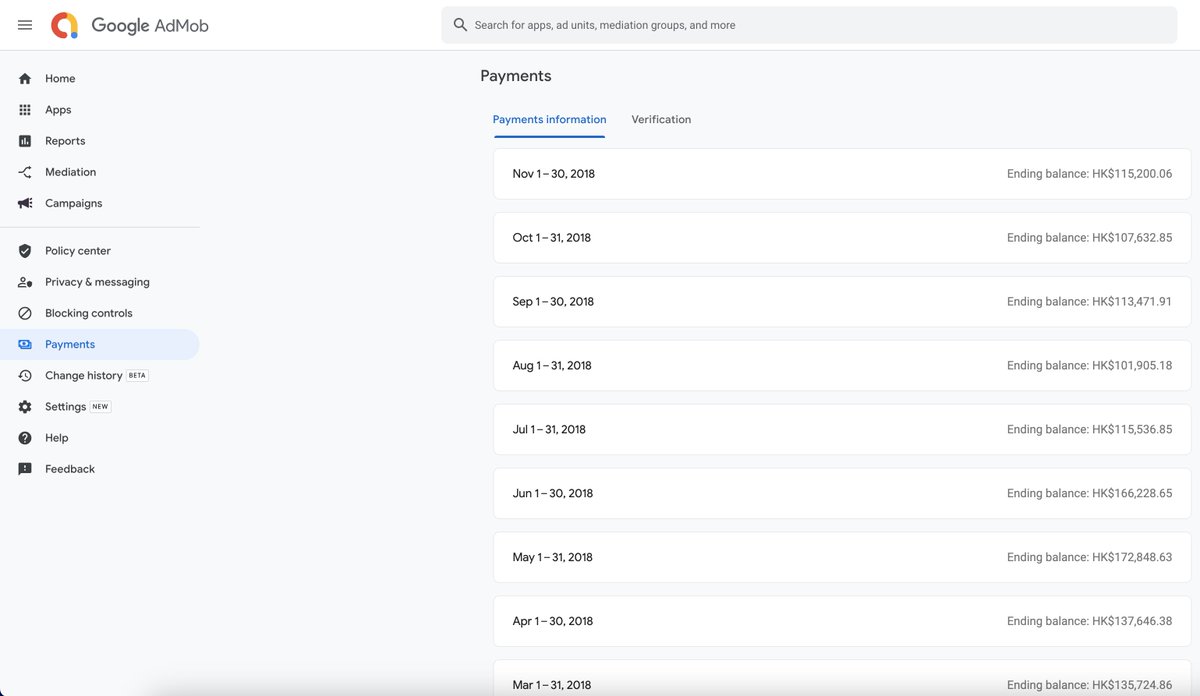
Task: Click the Mediation split-arrow icon
Action: click(24, 171)
